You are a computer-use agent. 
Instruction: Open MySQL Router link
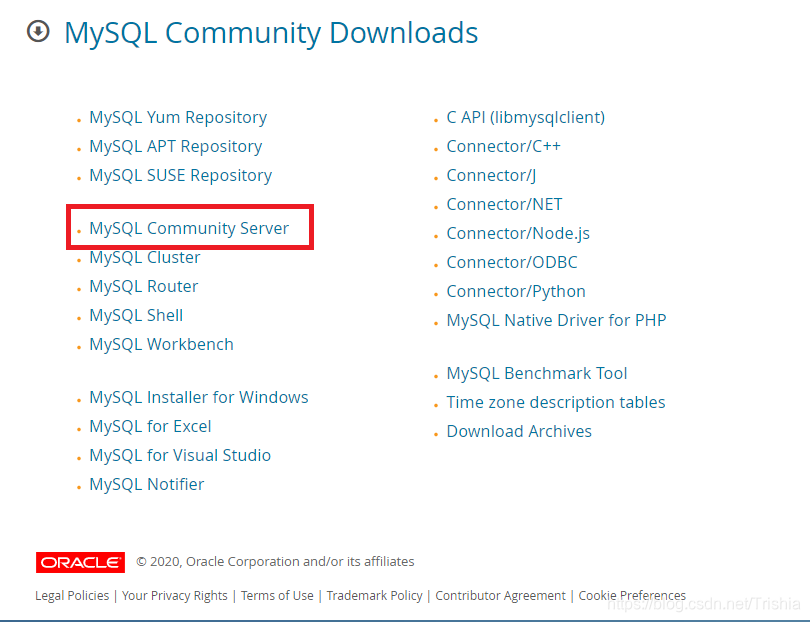pos(144,286)
